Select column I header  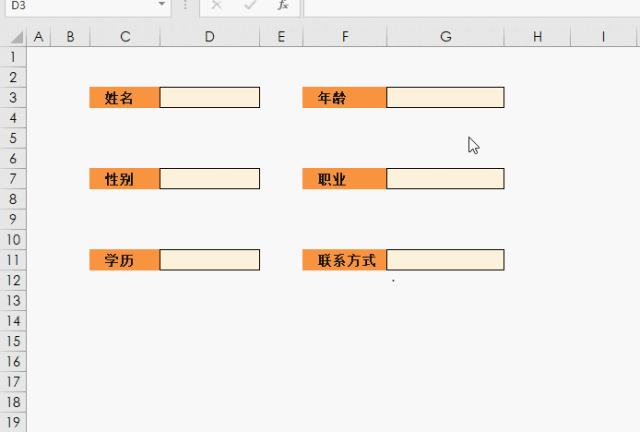(x=604, y=38)
